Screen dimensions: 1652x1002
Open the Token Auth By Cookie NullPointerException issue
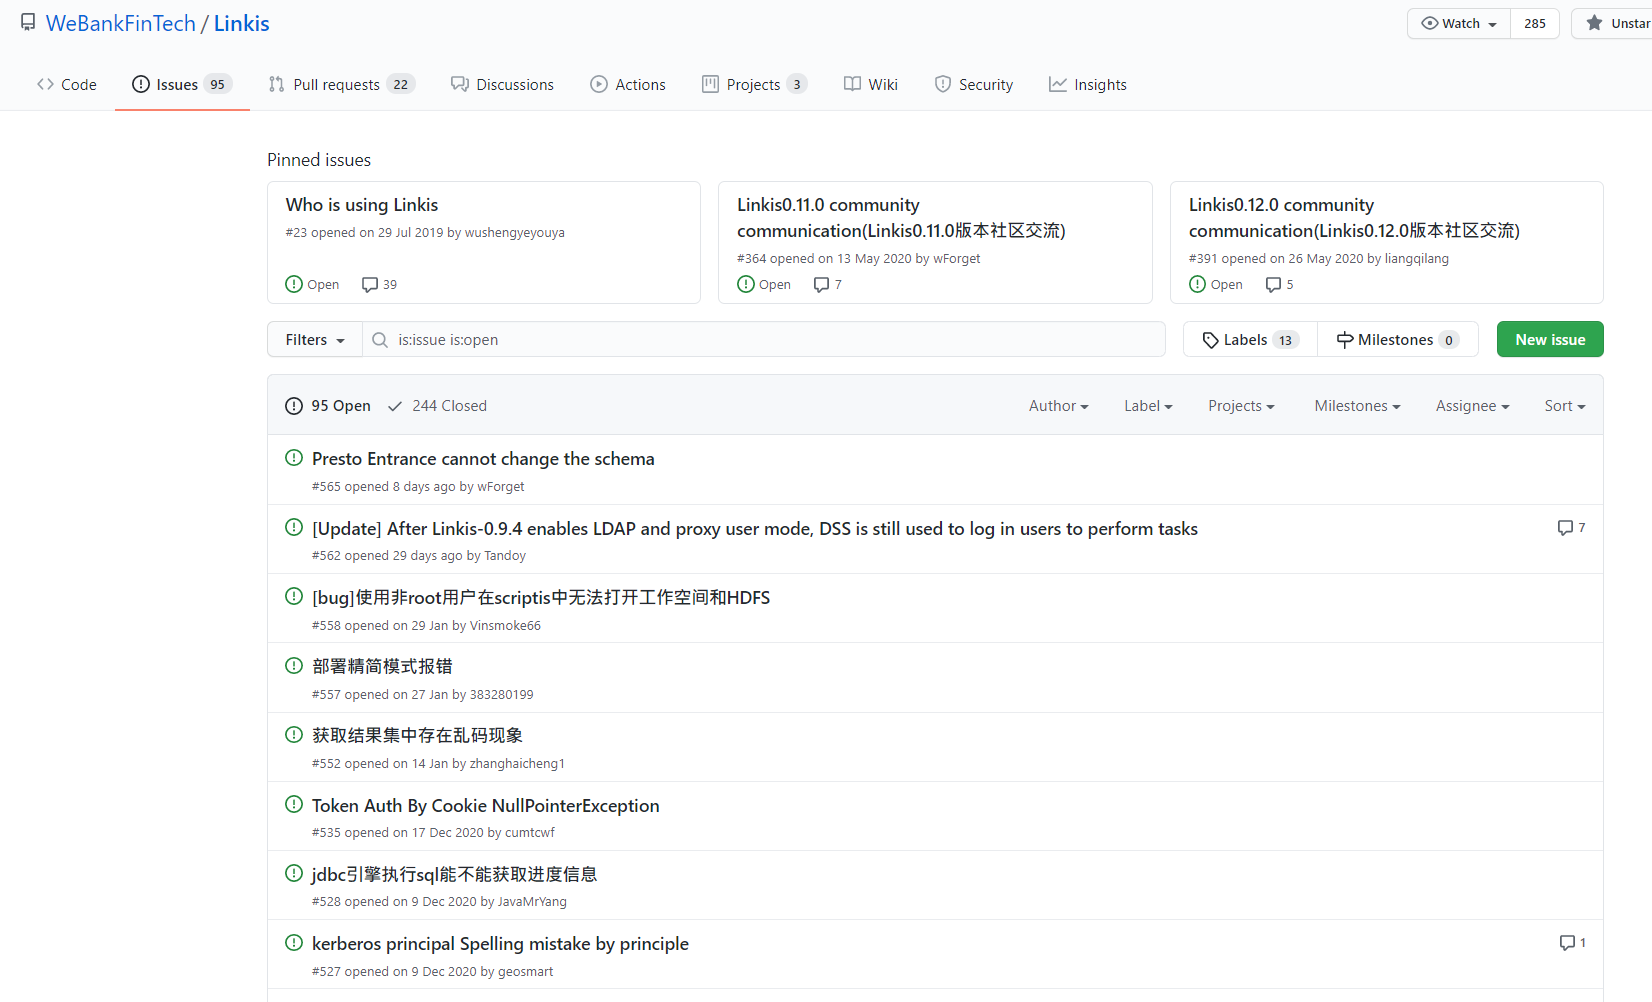coord(485,806)
